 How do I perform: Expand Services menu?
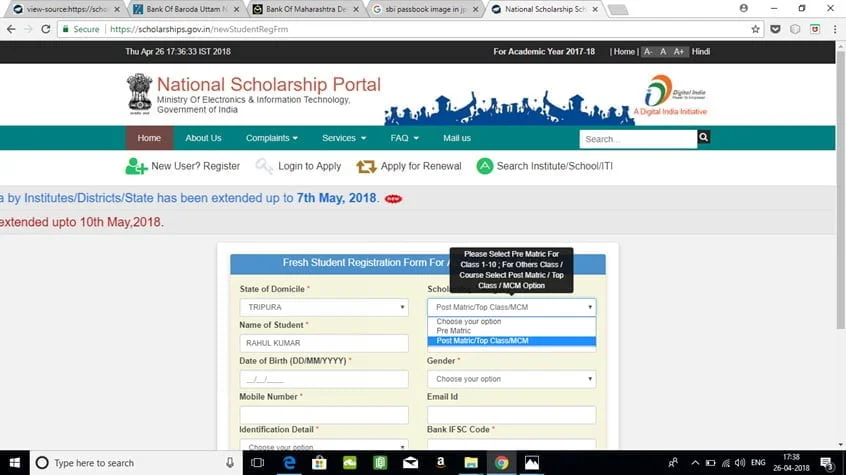[x=344, y=138]
